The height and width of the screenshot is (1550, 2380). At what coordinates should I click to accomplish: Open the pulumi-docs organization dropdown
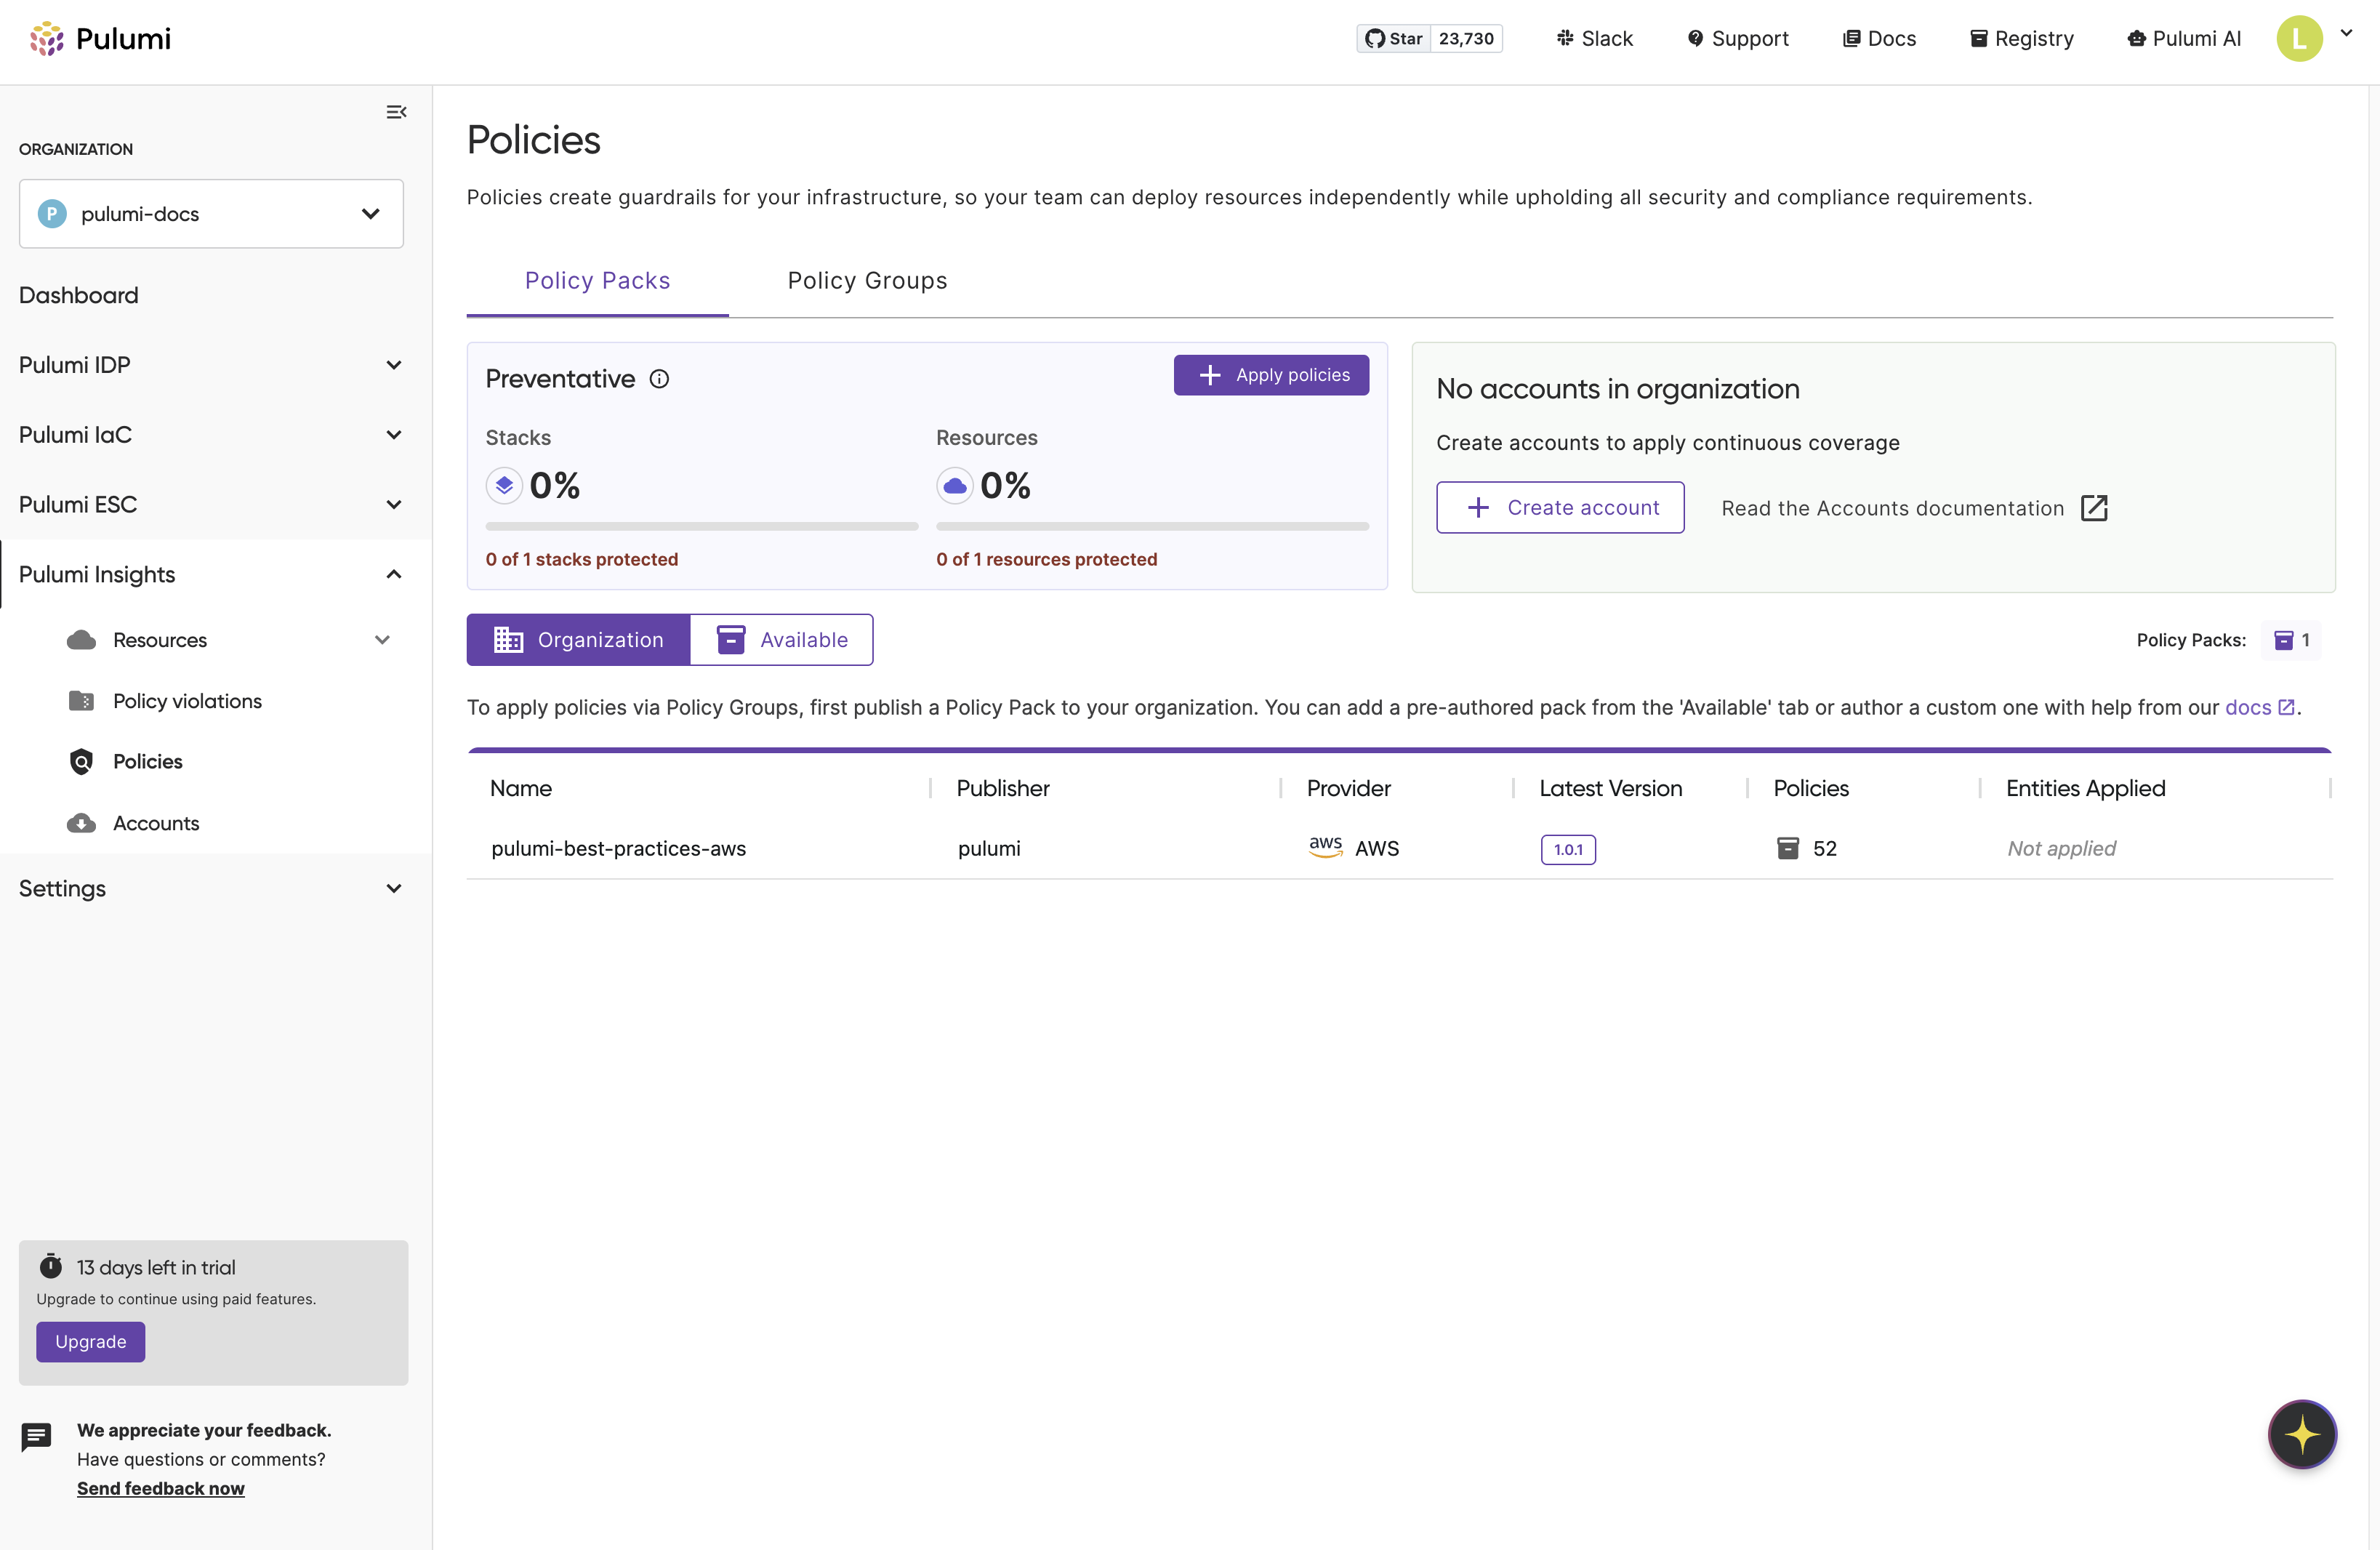(x=211, y=214)
